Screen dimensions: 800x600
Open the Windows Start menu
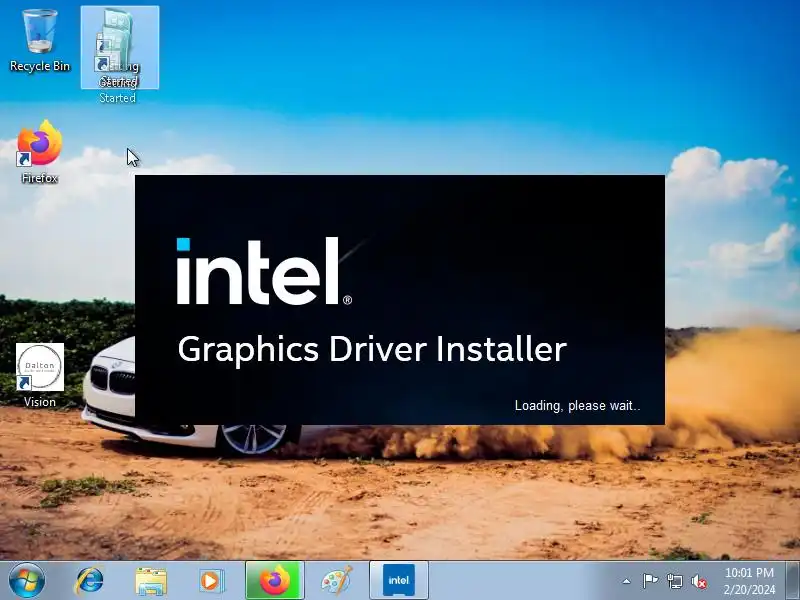tap(27, 580)
